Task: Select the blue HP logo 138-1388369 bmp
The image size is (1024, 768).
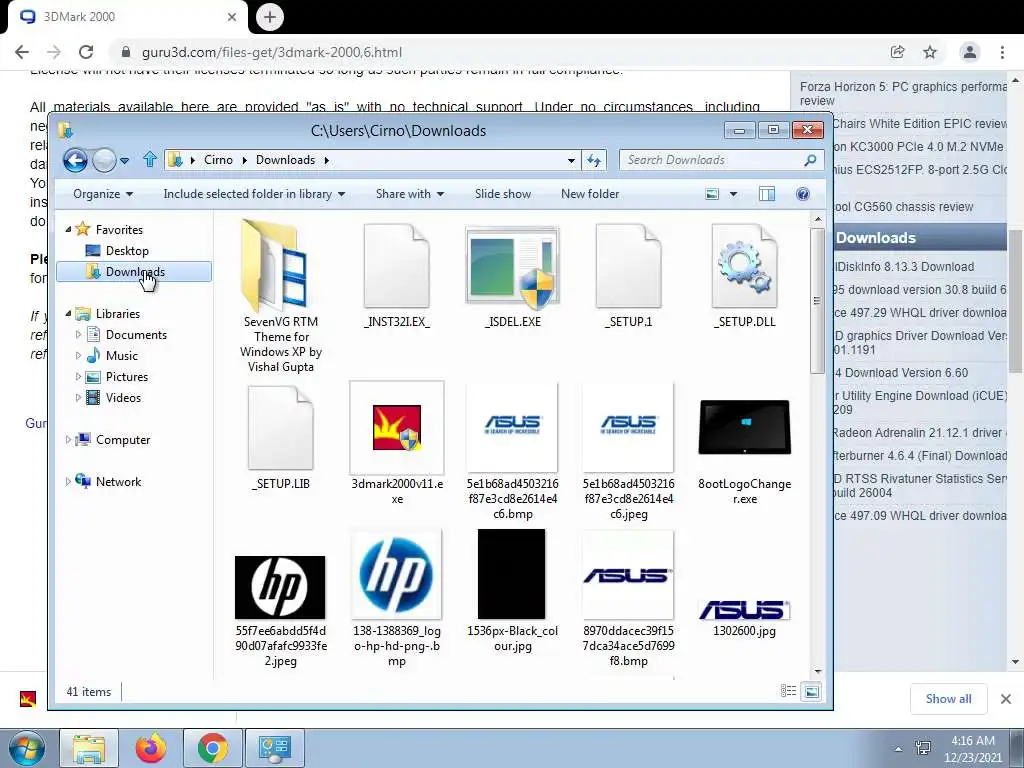Action: click(x=396, y=574)
